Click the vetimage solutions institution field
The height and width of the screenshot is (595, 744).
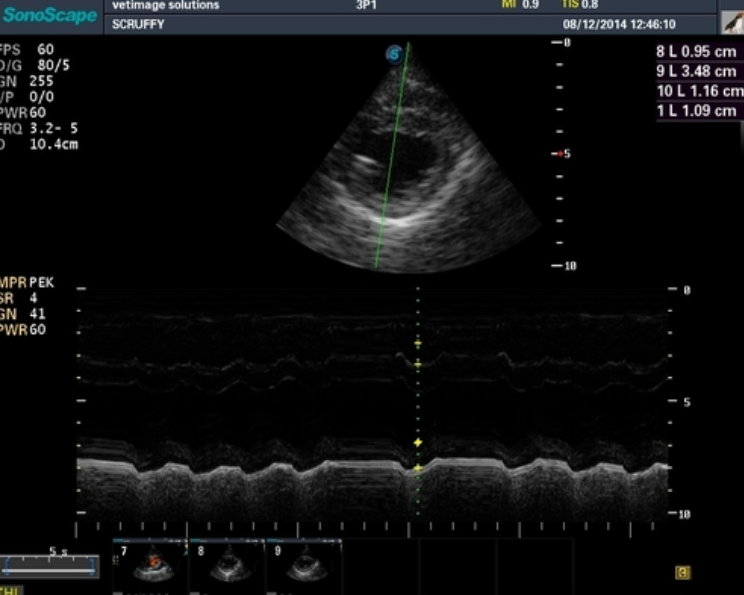(x=165, y=6)
